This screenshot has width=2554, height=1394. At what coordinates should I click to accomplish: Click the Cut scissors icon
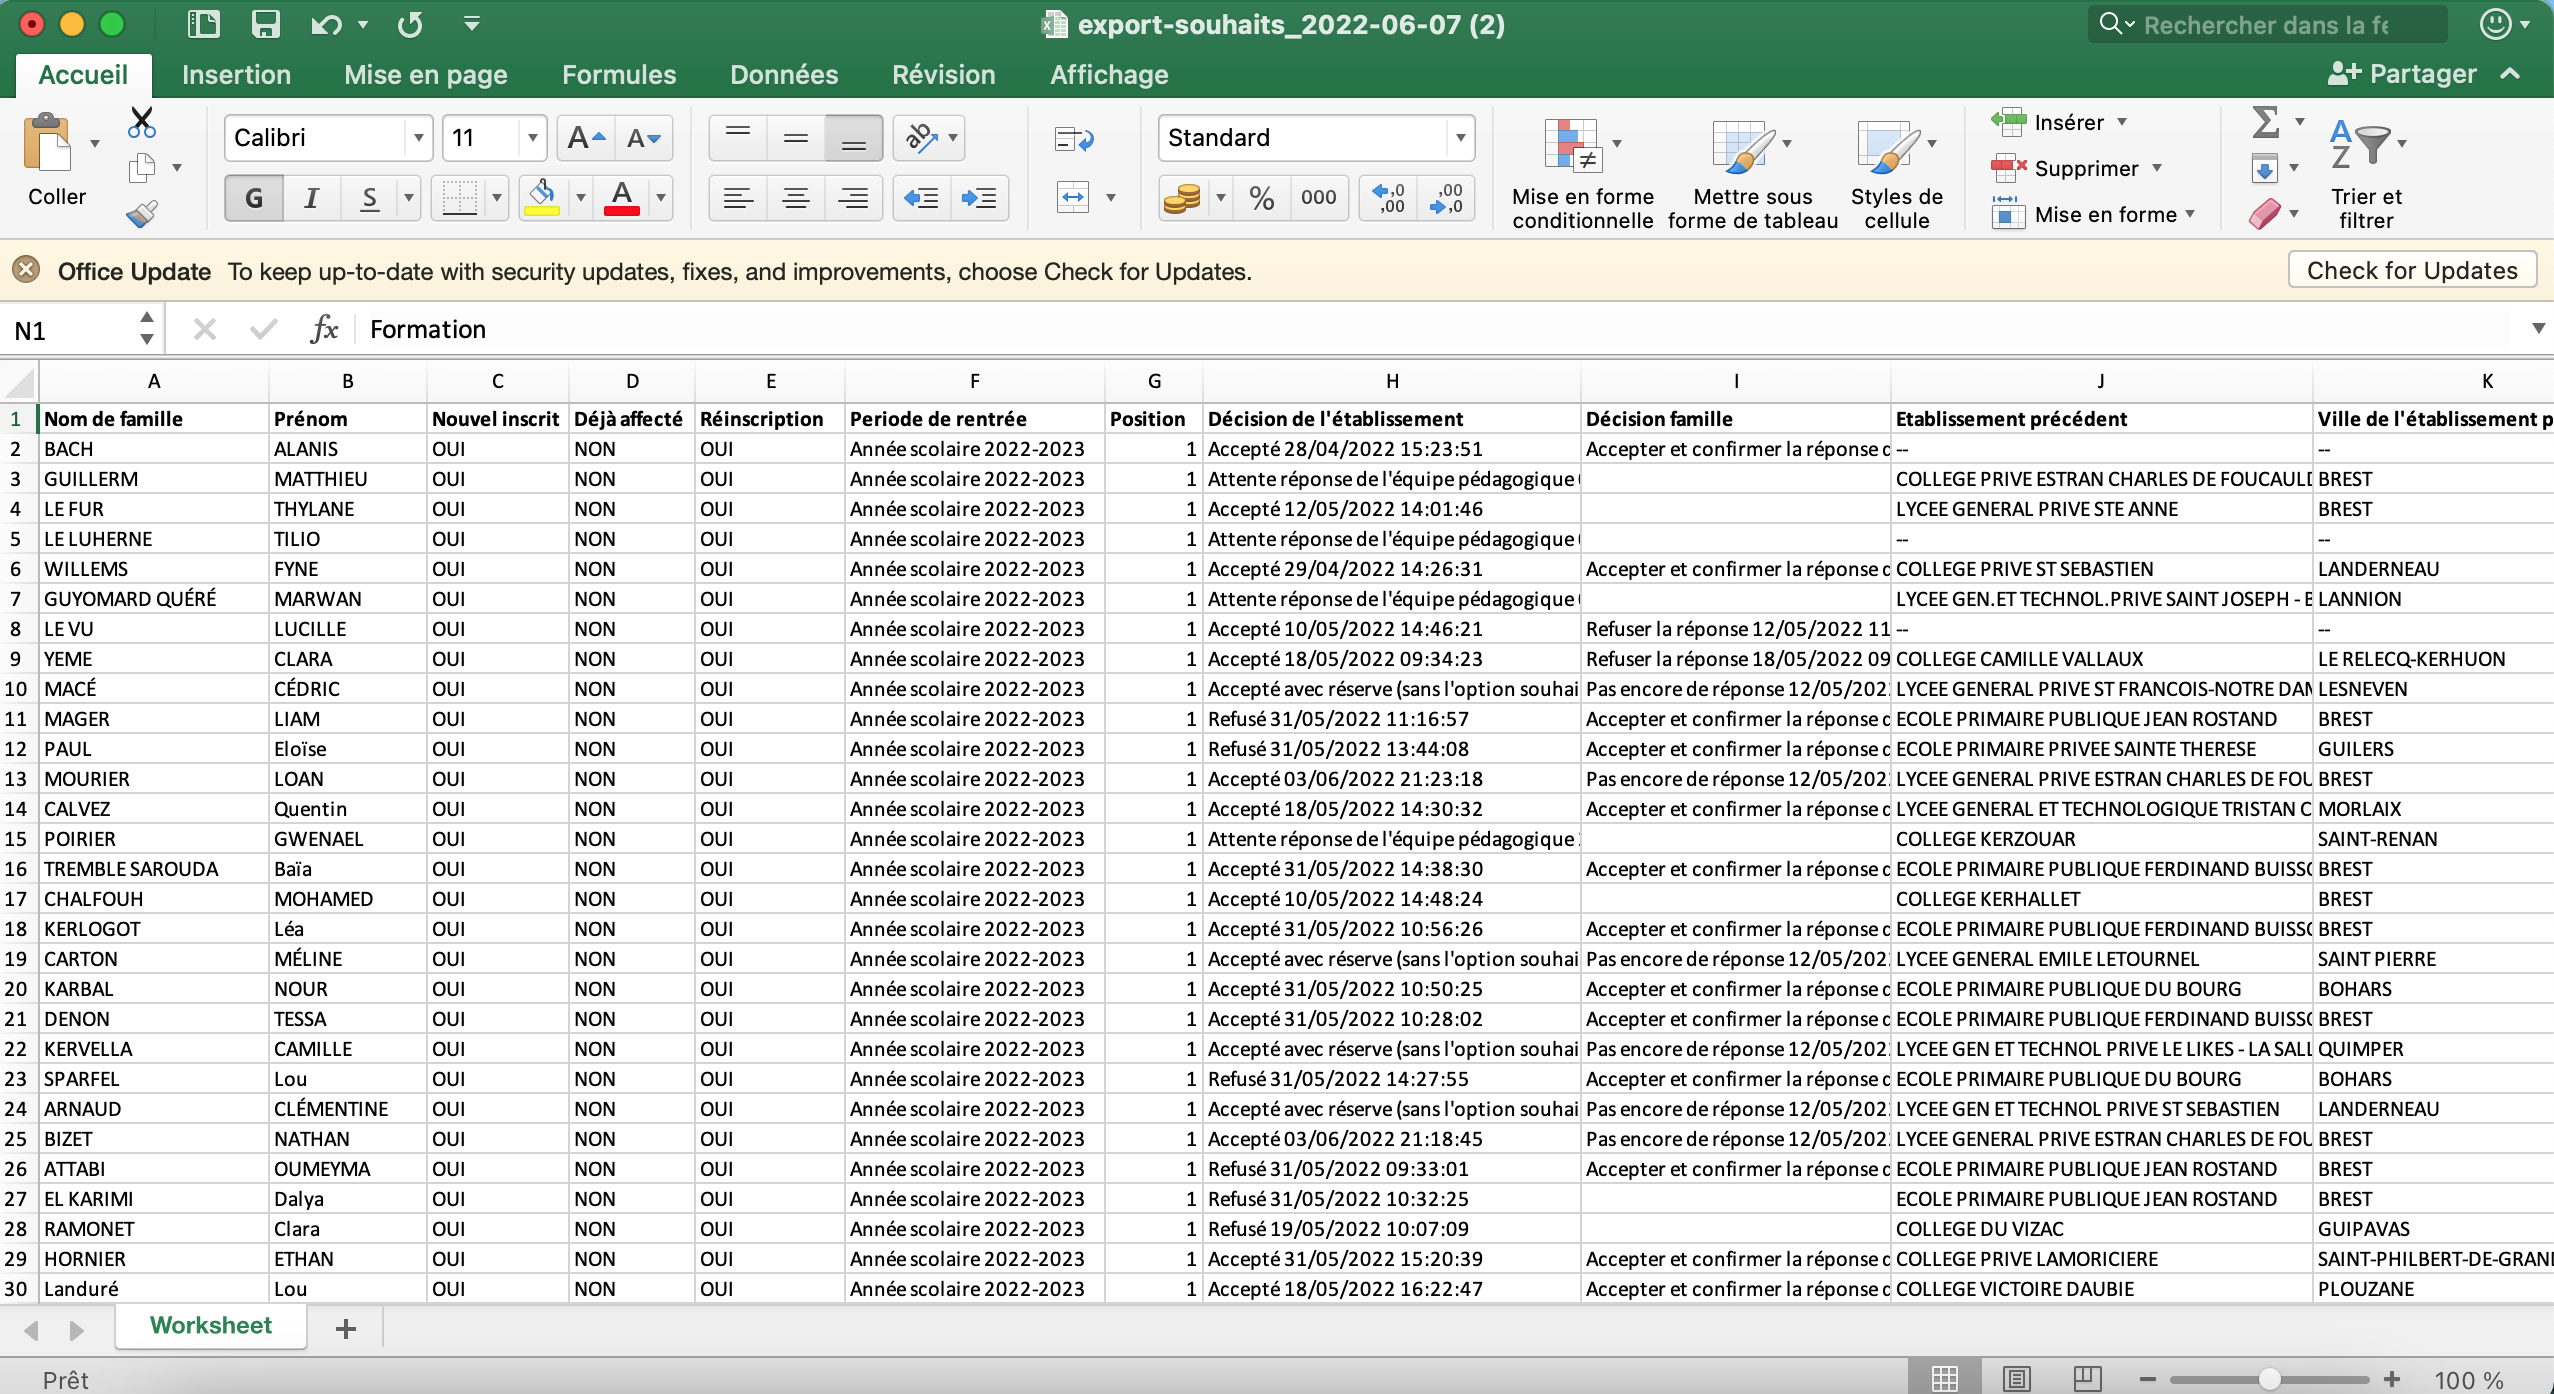[x=142, y=122]
